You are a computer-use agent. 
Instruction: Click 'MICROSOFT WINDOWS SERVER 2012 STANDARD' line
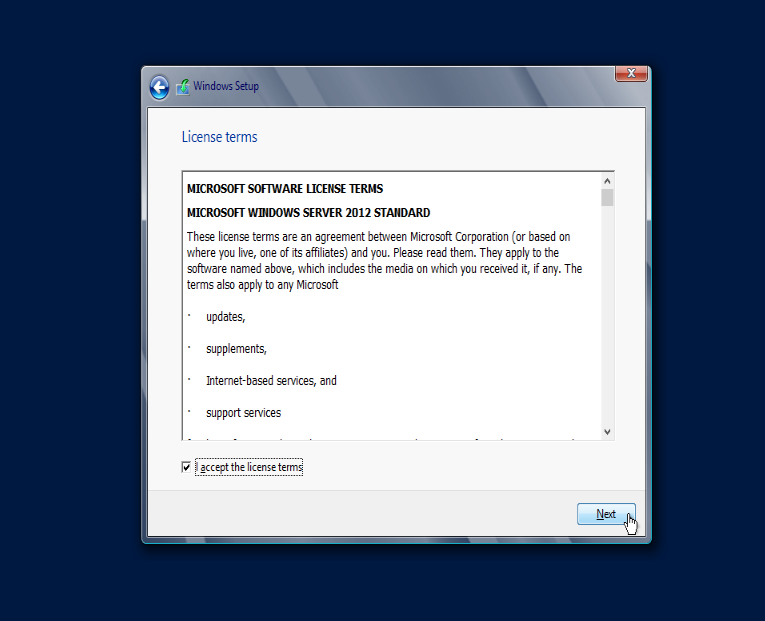(308, 213)
